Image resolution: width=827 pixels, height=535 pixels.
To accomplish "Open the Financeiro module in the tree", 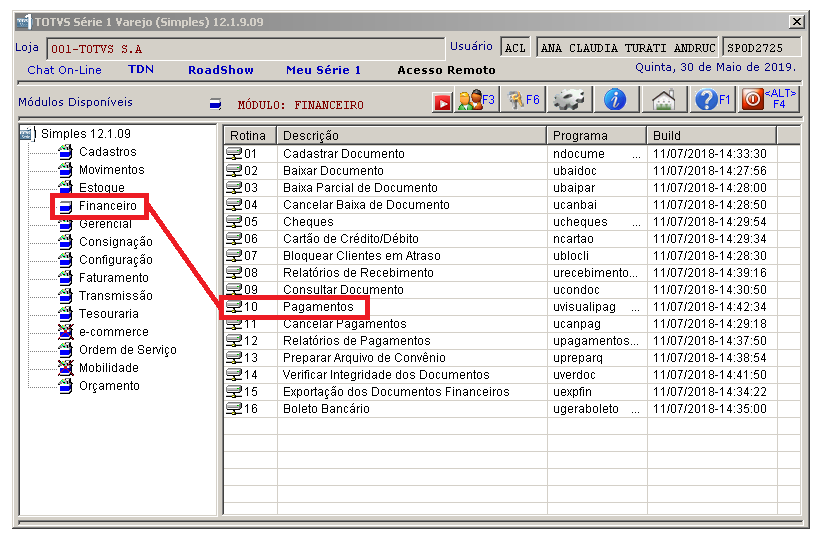I will pos(108,206).
